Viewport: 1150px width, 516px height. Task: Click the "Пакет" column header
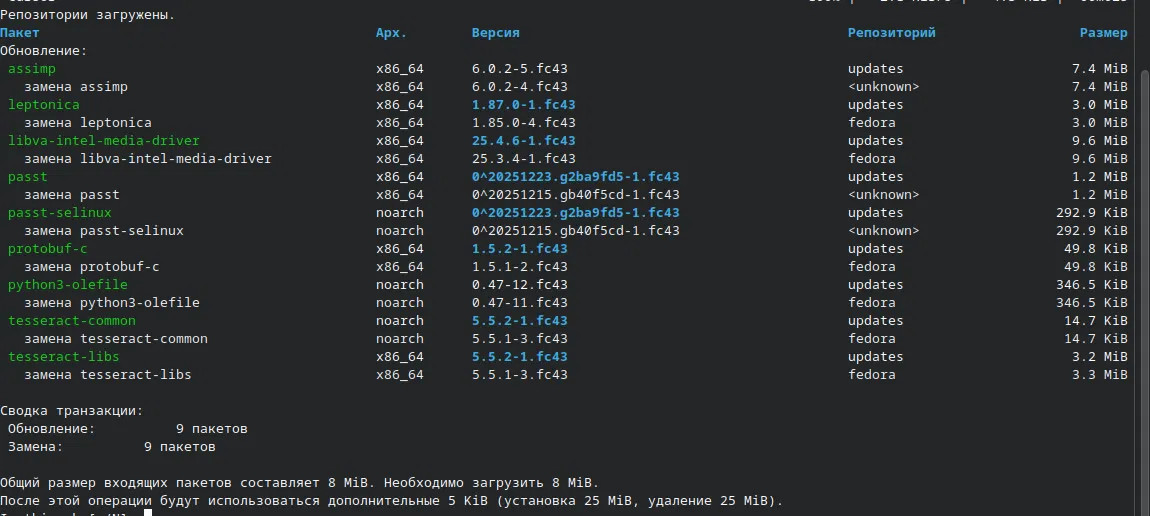pyautogui.click(x=20, y=33)
